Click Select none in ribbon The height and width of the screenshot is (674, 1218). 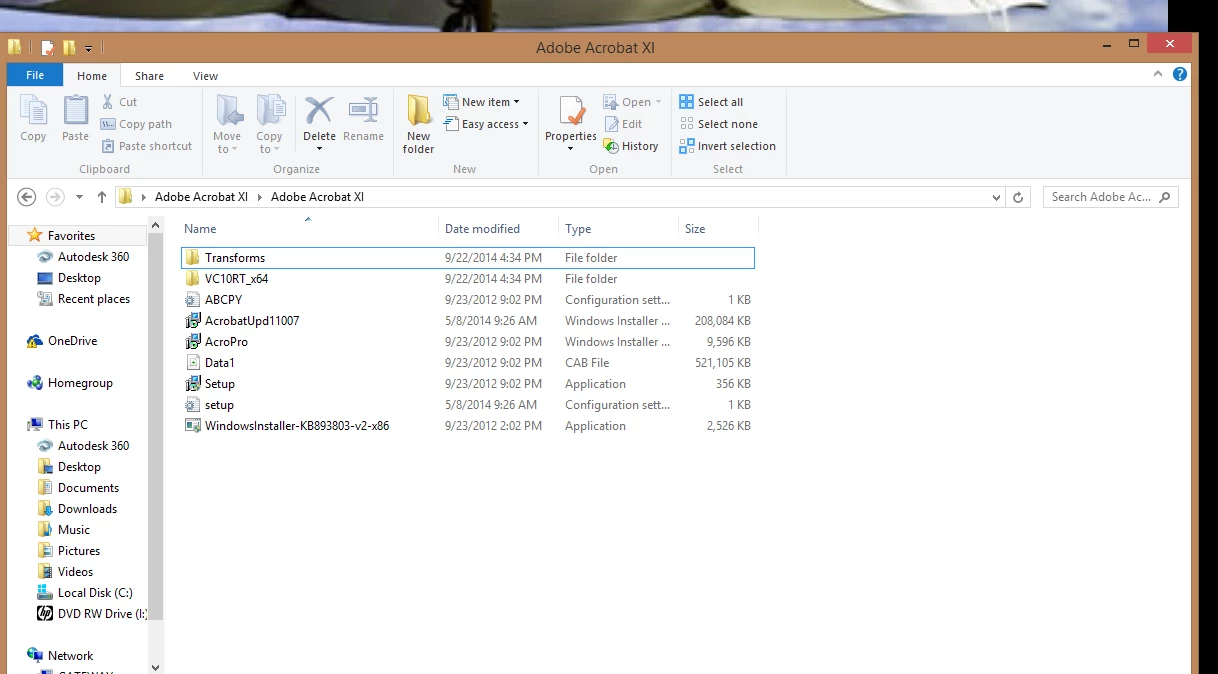click(x=718, y=124)
